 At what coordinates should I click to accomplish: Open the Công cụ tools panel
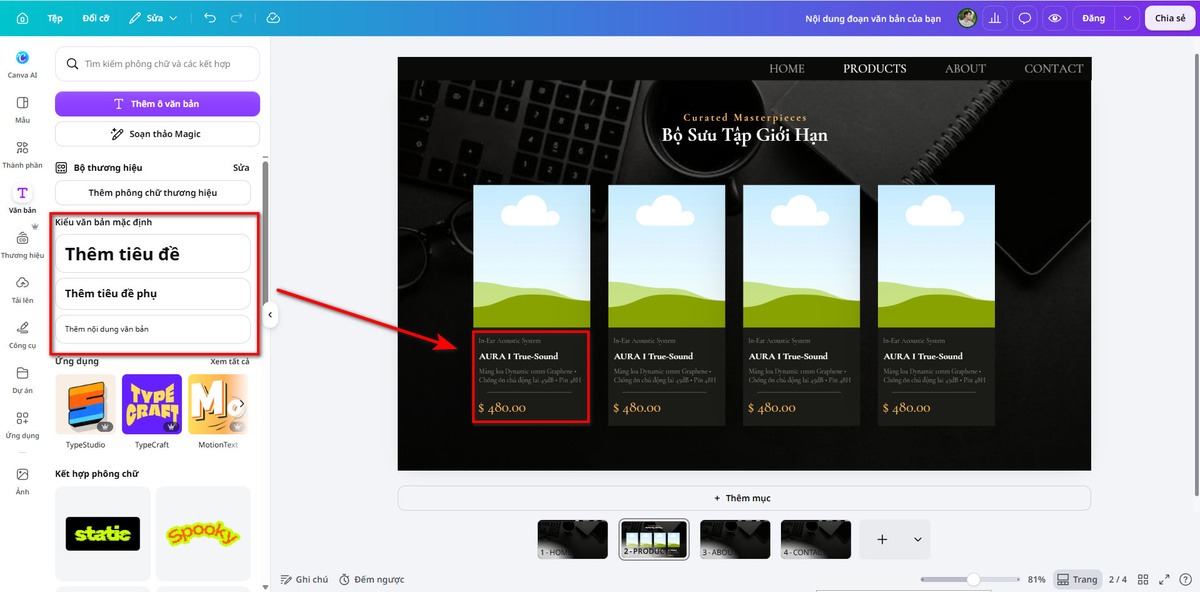click(22, 335)
